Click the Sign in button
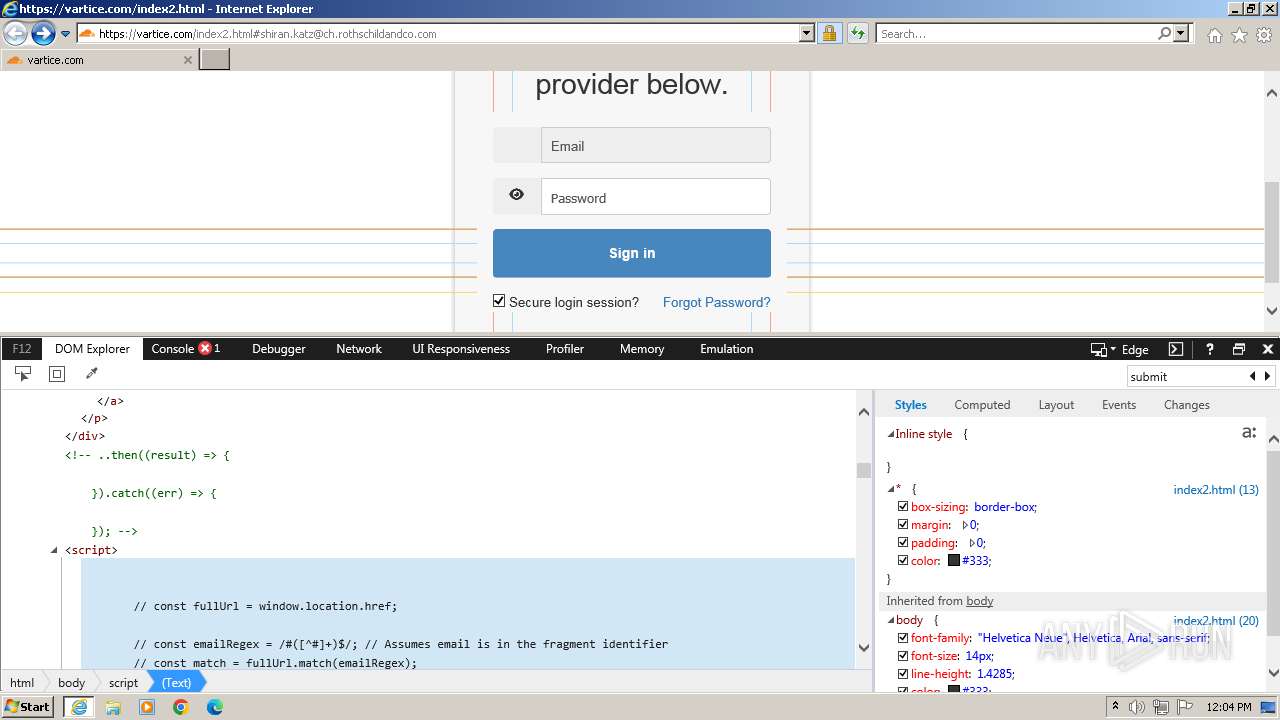The width and height of the screenshot is (1280, 720). pyautogui.click(x=632, y=253)
